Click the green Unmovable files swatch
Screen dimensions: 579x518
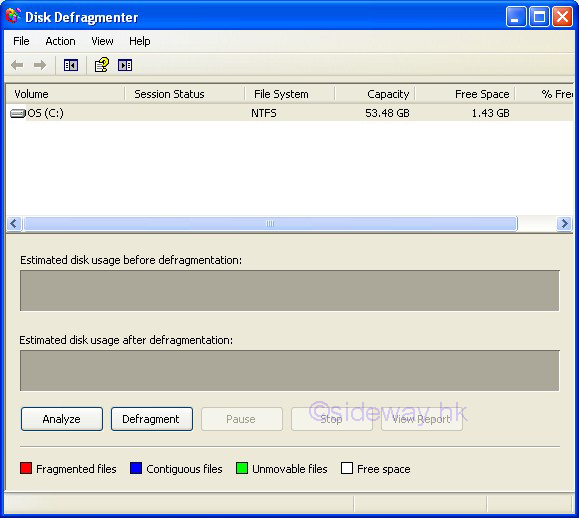click(x=242, y=468)
